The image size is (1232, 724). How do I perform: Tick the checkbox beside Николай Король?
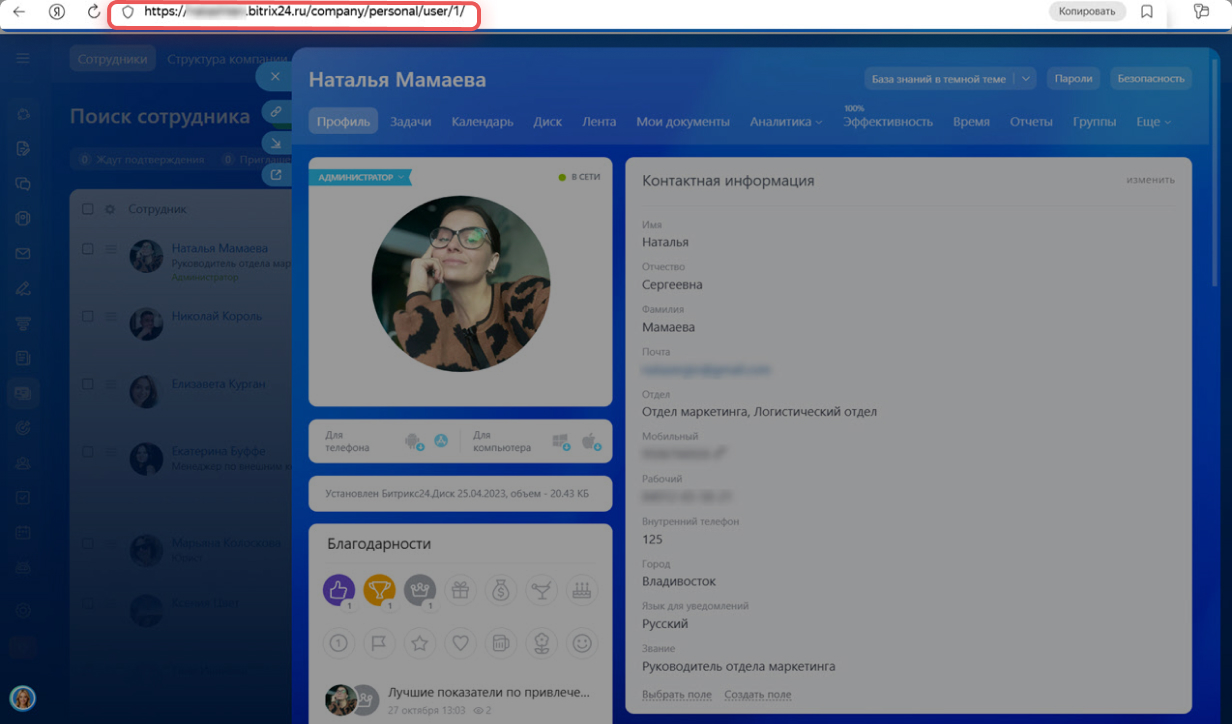coord(88,316)
